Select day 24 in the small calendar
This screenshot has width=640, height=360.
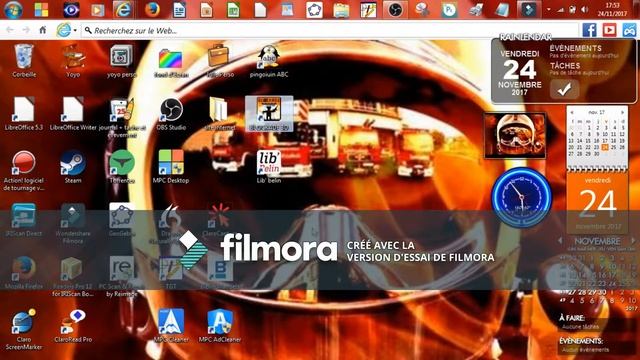(x=605, y=147)
